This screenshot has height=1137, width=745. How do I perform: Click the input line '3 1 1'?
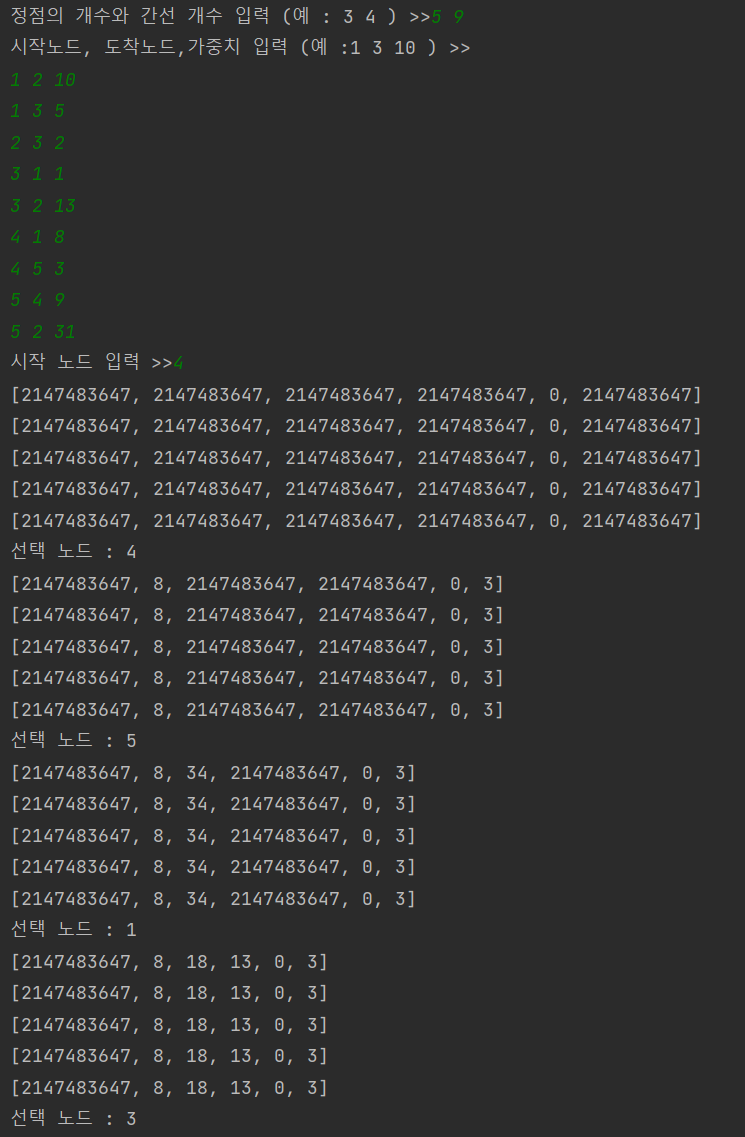(38, 174)
